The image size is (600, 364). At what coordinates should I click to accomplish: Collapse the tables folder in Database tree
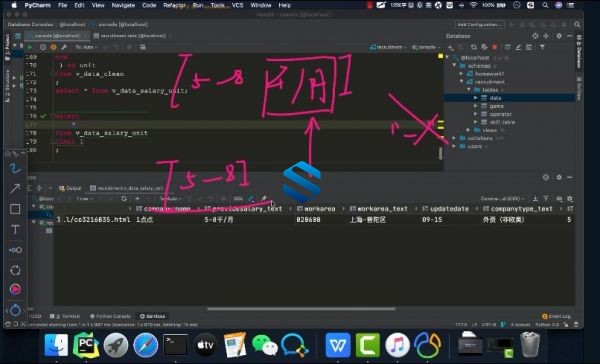[469, 90]
